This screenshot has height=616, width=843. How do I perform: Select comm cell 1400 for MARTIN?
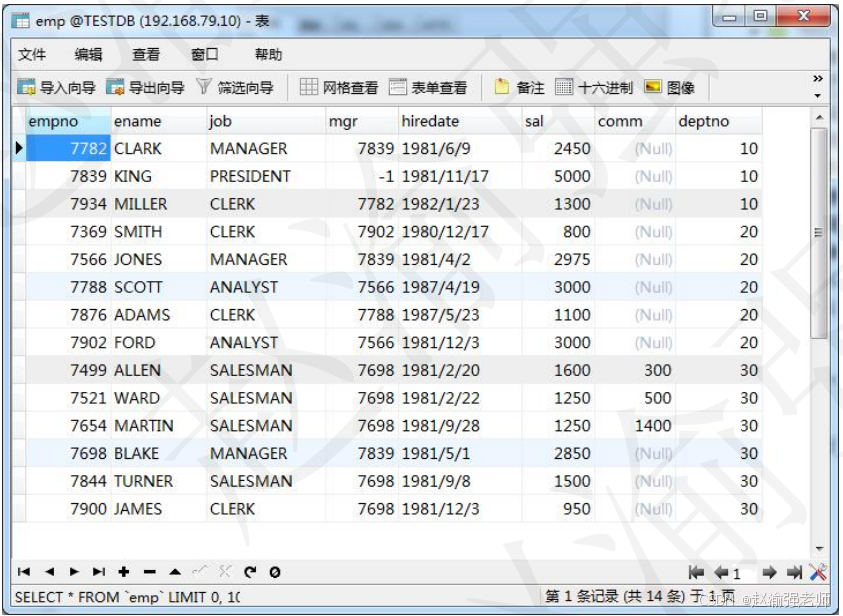[x=635, y=426]
